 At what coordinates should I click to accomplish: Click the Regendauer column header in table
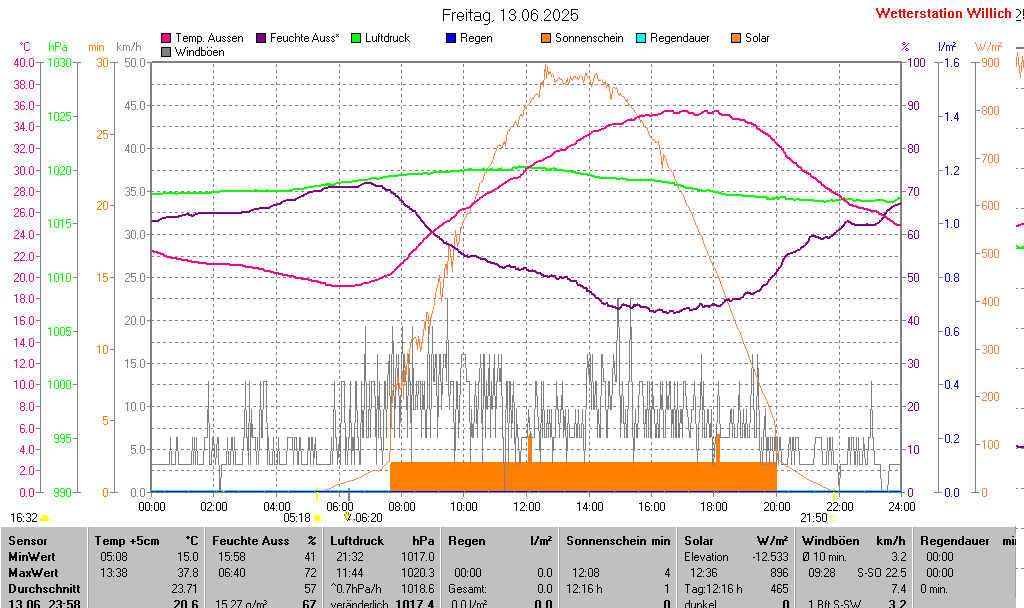[x=955, y=541]
